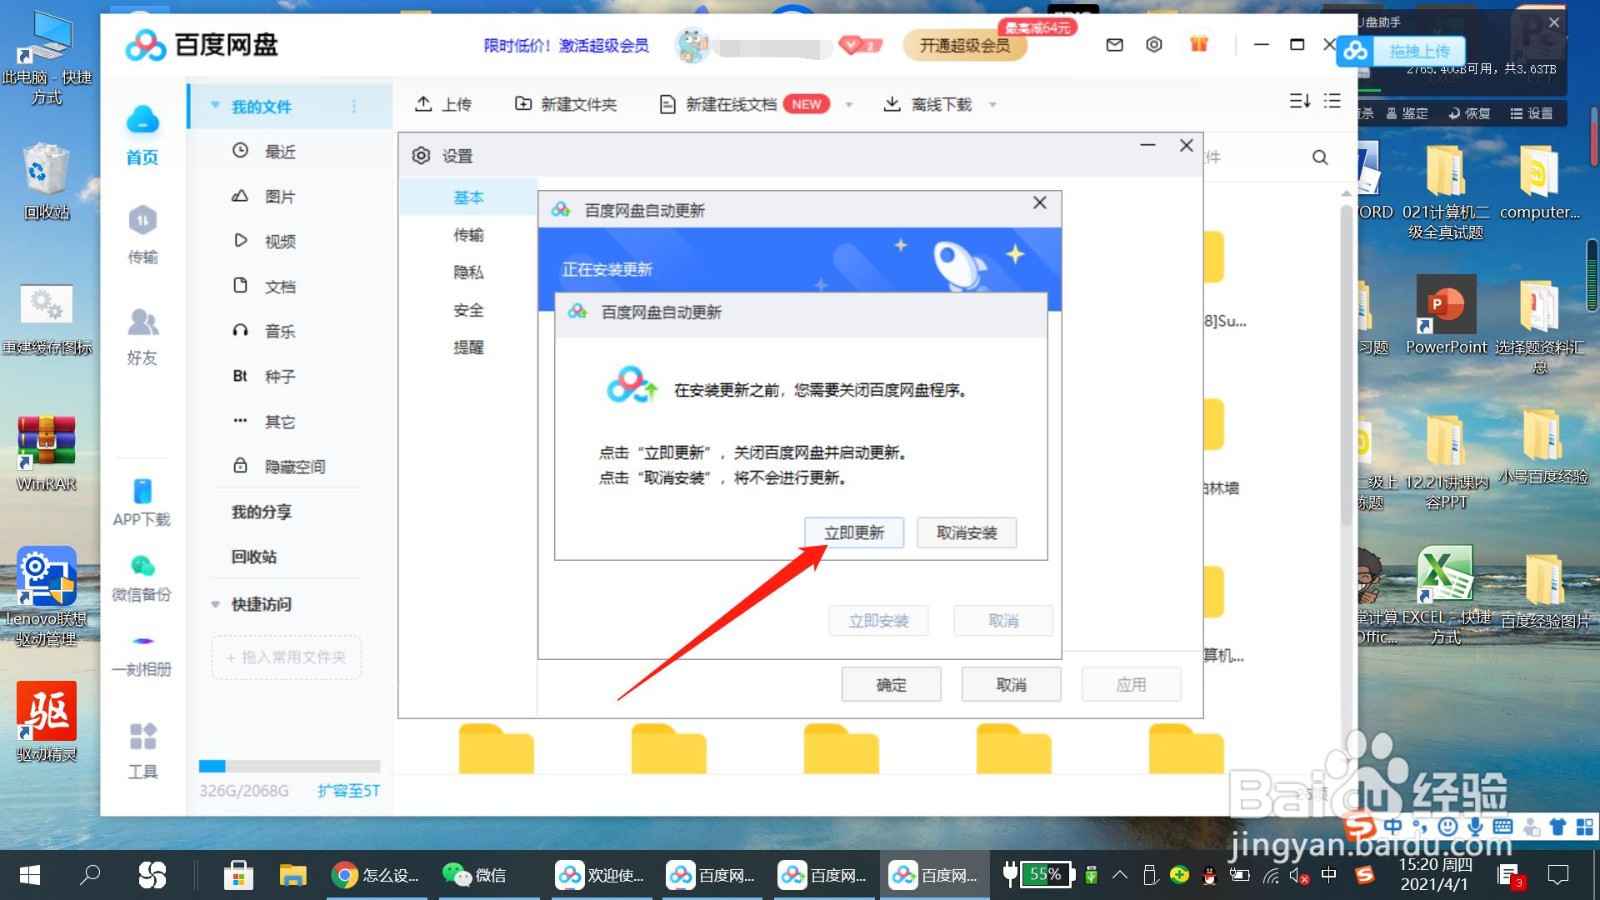Click 扩容至5T link
1600x900 pixels.
click(x=349, y=791)
